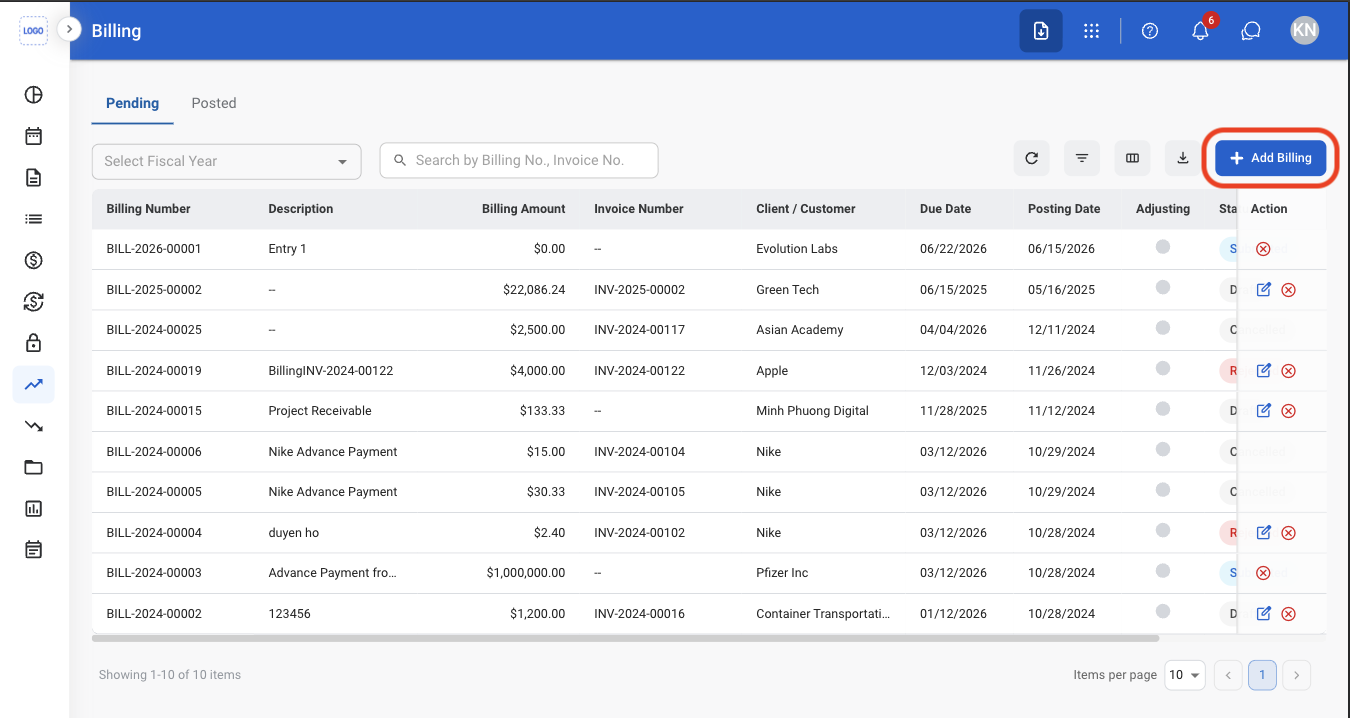Open the currency exchange sidebar icon
This screenshot has width=1350, height=718.
[x=34, y=302]
